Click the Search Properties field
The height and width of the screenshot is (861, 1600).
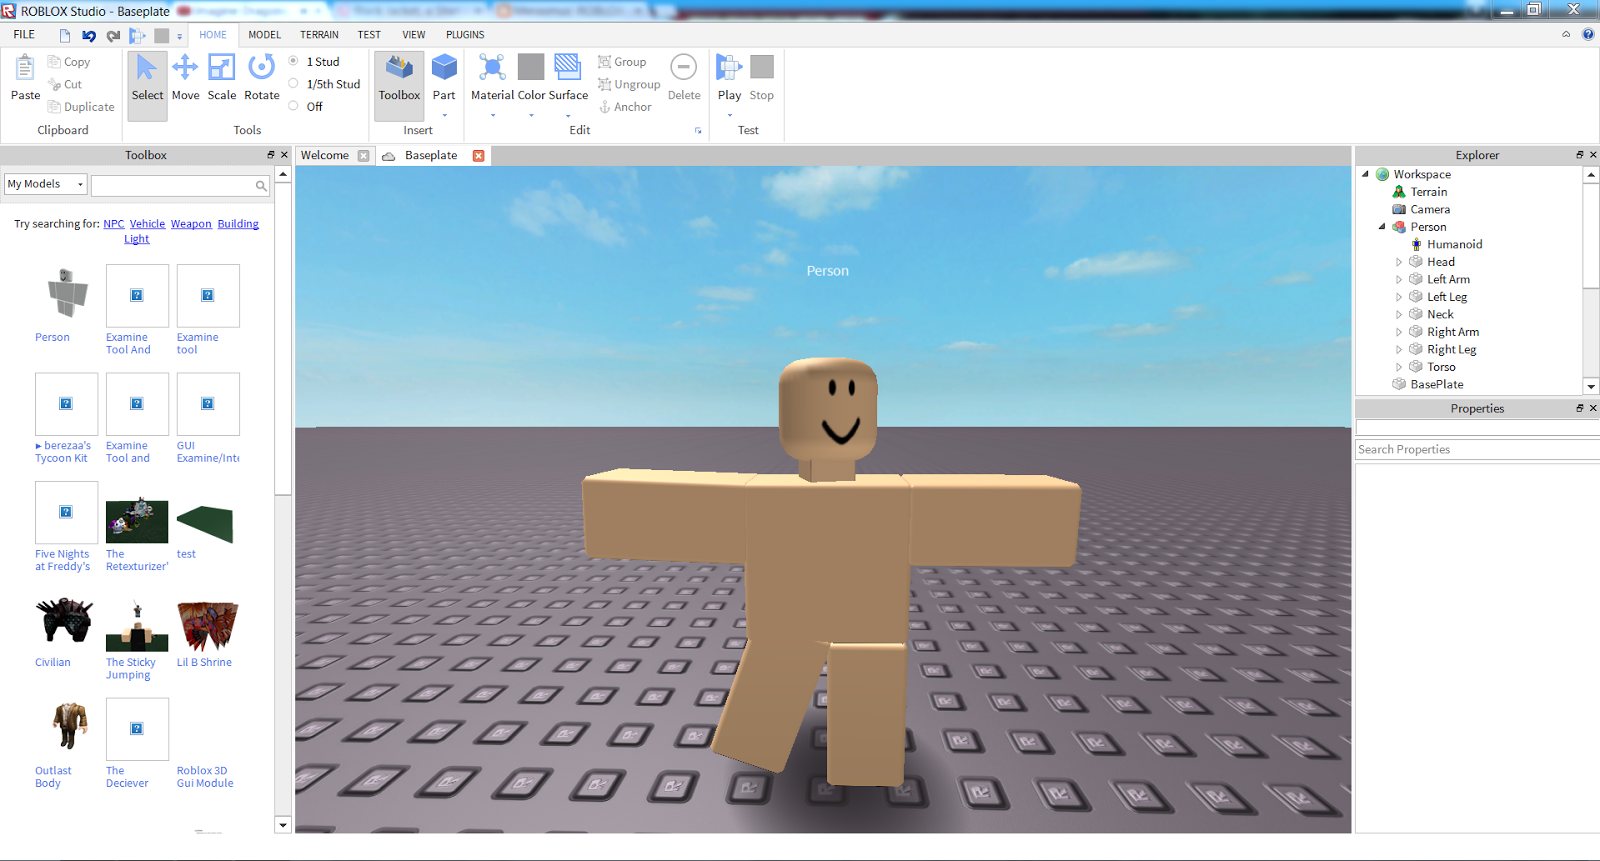pos(1475,450)
